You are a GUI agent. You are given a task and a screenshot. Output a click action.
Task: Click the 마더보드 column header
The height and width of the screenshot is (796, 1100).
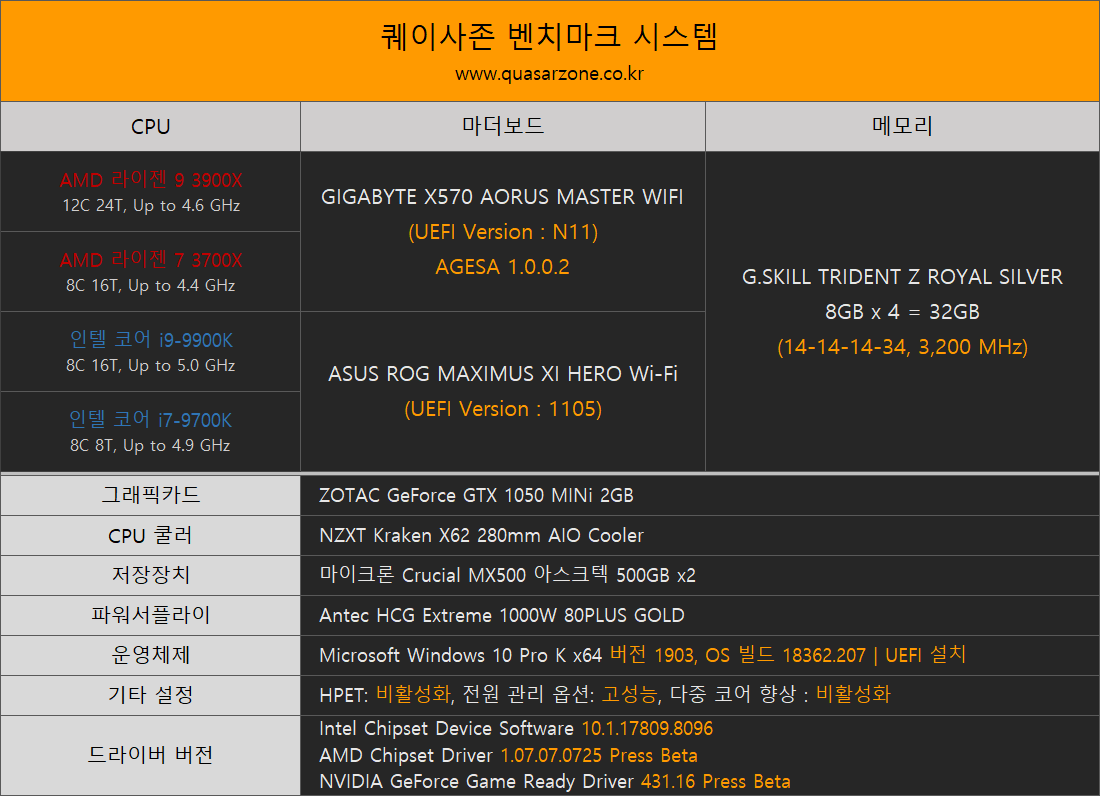(503, 126)
